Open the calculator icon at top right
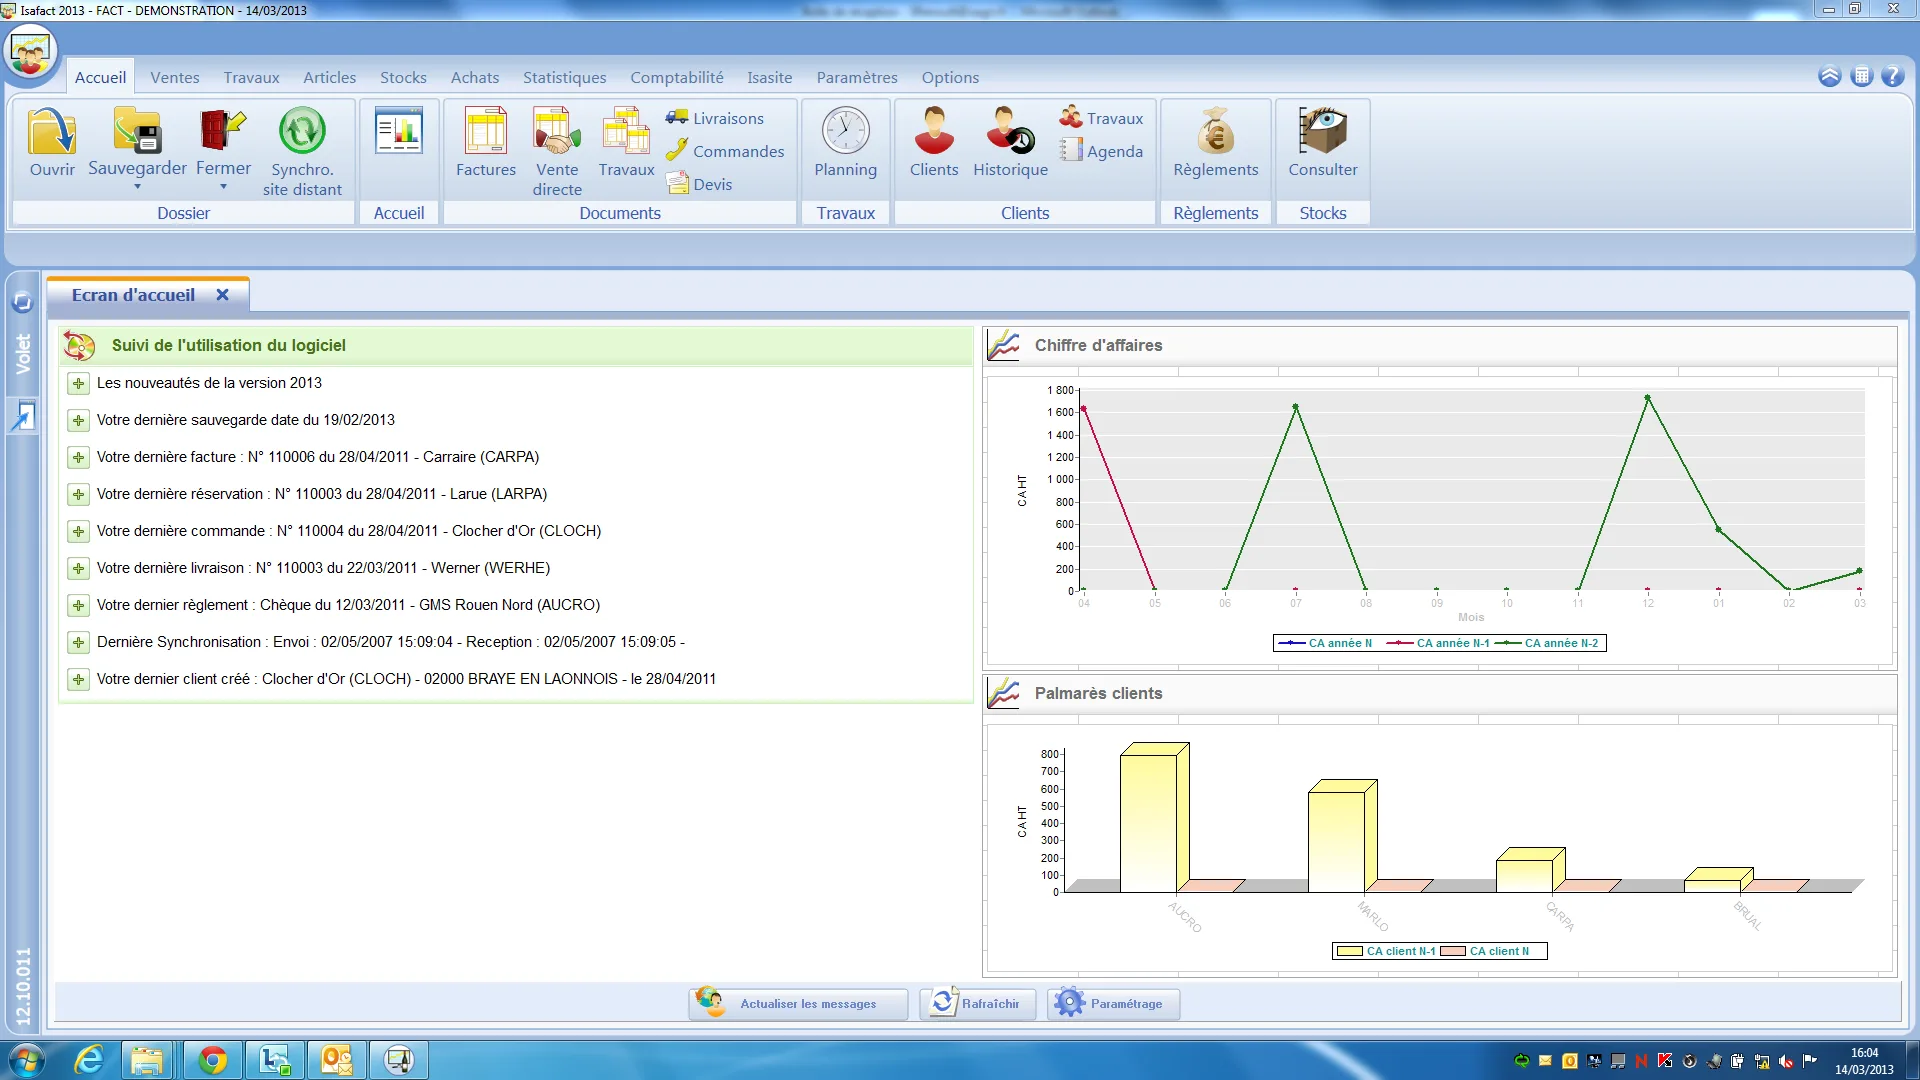Viewport: 1920px width, 1080px height. point(1861,76)
